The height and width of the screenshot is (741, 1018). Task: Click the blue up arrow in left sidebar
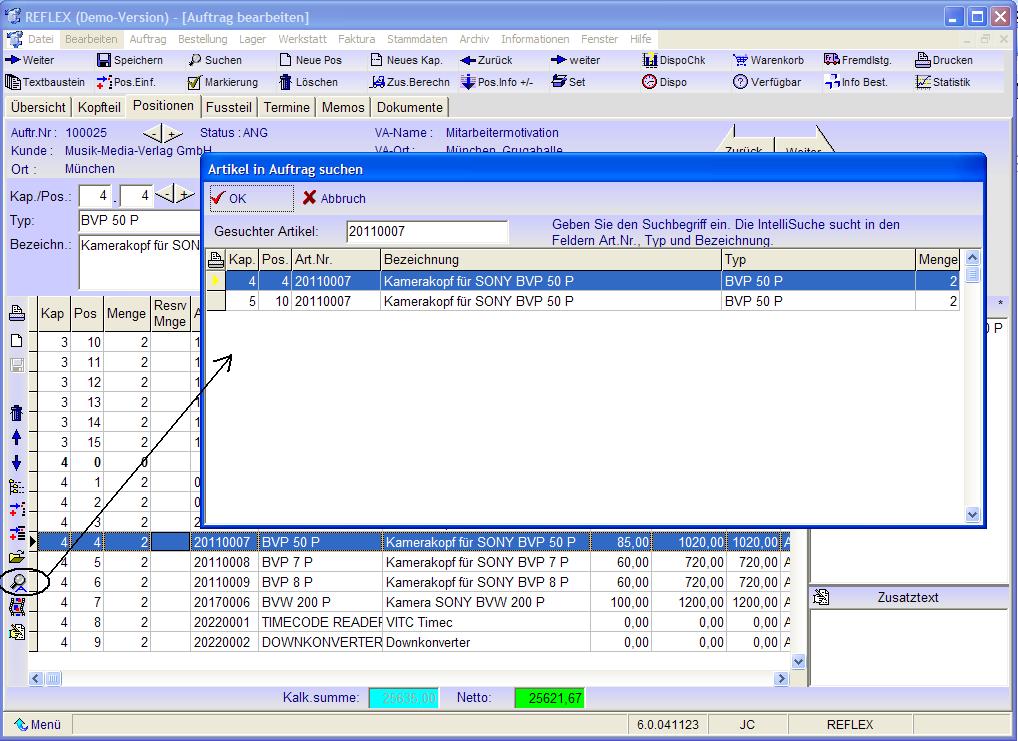click(x=16, y=437)
